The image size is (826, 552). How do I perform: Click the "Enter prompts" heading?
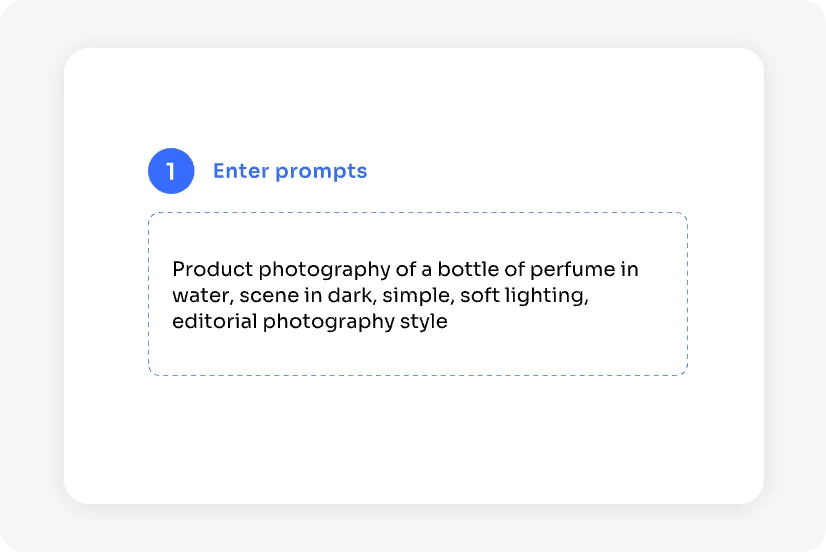pos(290,171)
